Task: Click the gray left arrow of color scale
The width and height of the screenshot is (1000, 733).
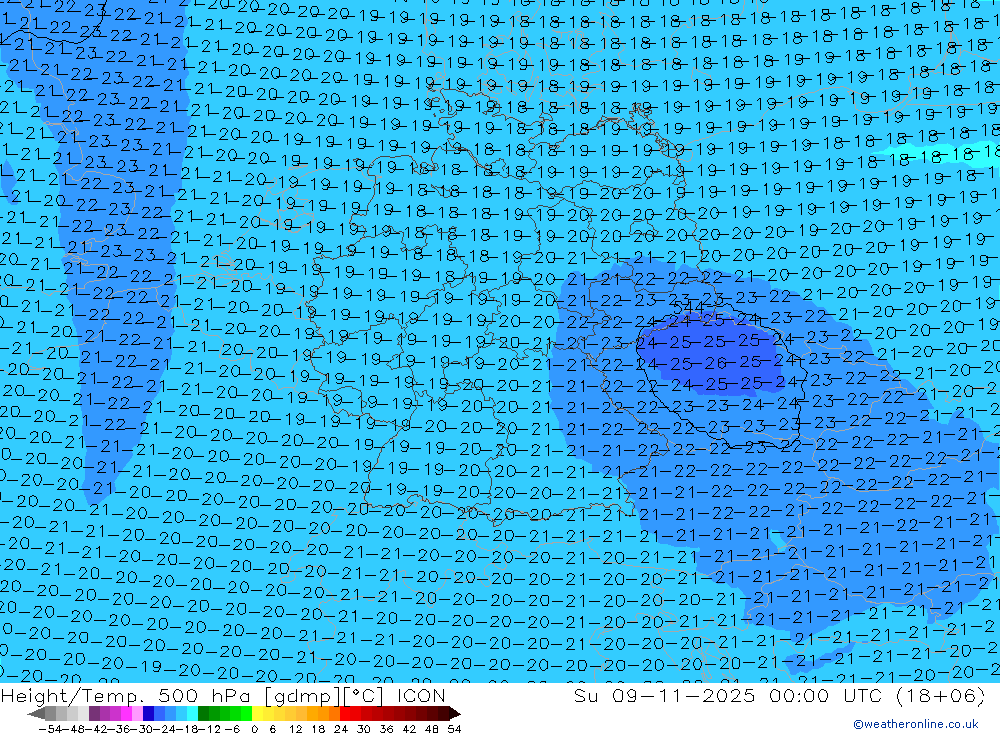Action: click(36, 713)
